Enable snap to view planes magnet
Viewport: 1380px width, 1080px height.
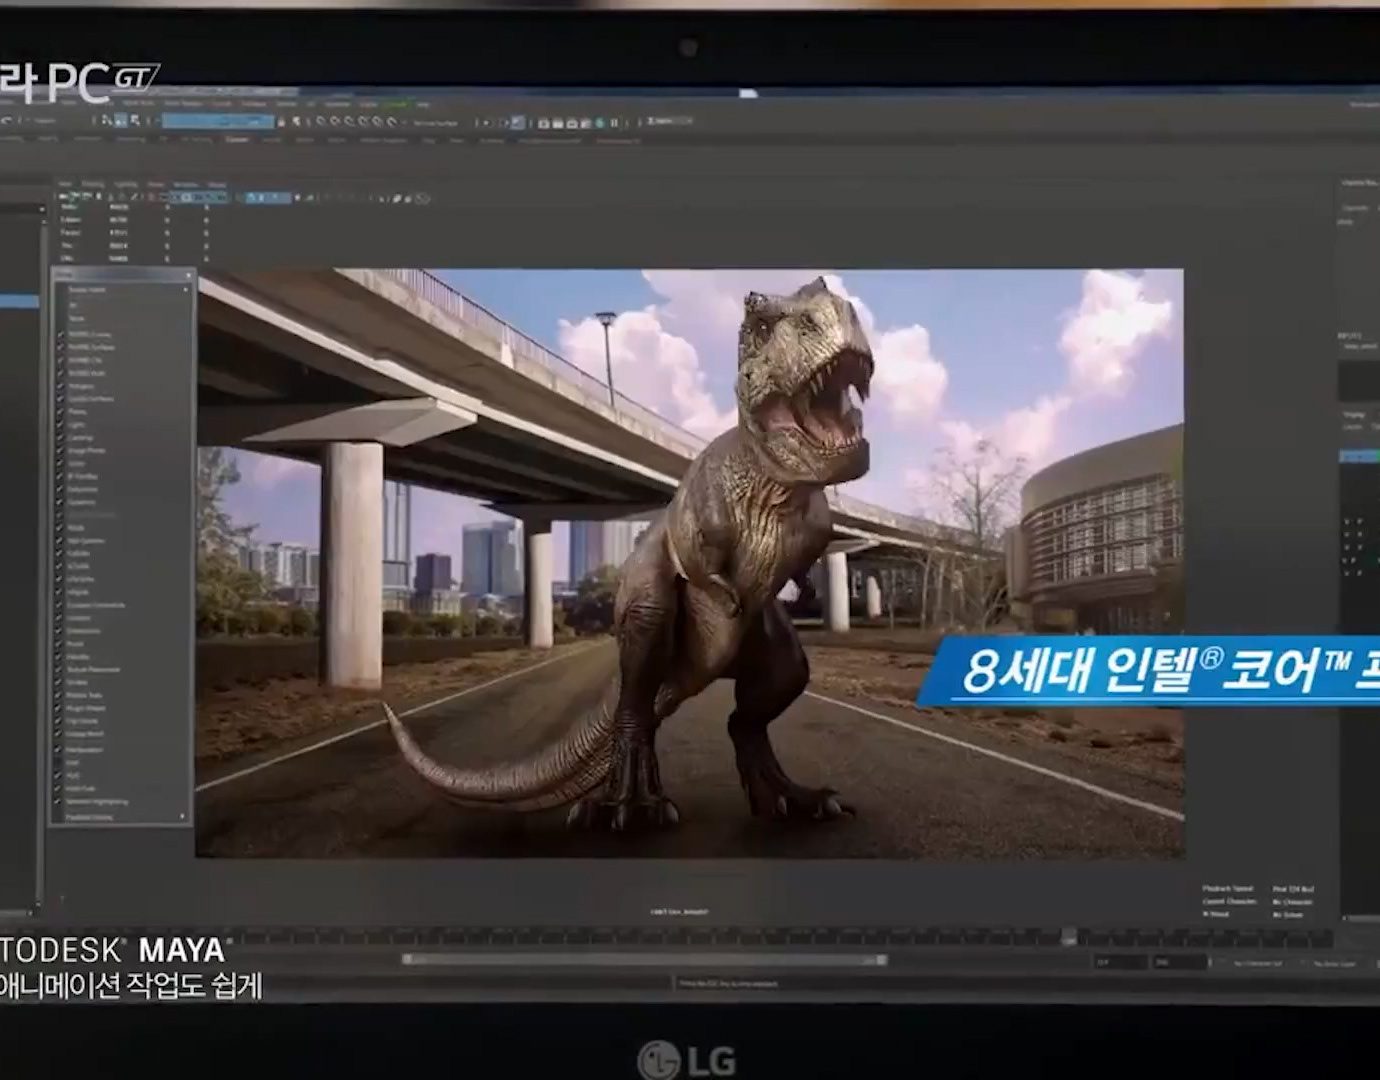[377, 121]
